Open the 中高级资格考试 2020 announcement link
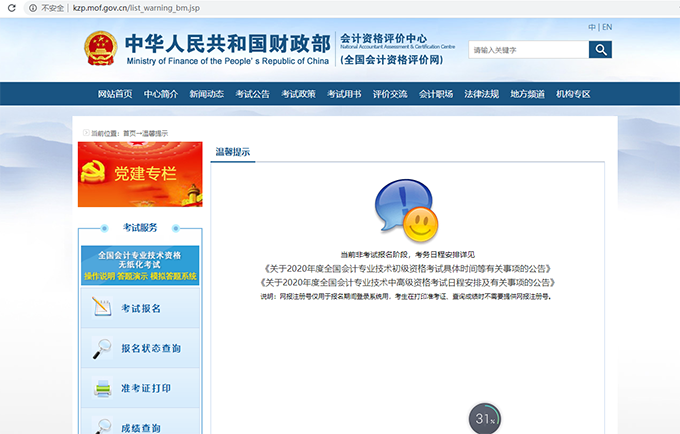 coord(405,283)
